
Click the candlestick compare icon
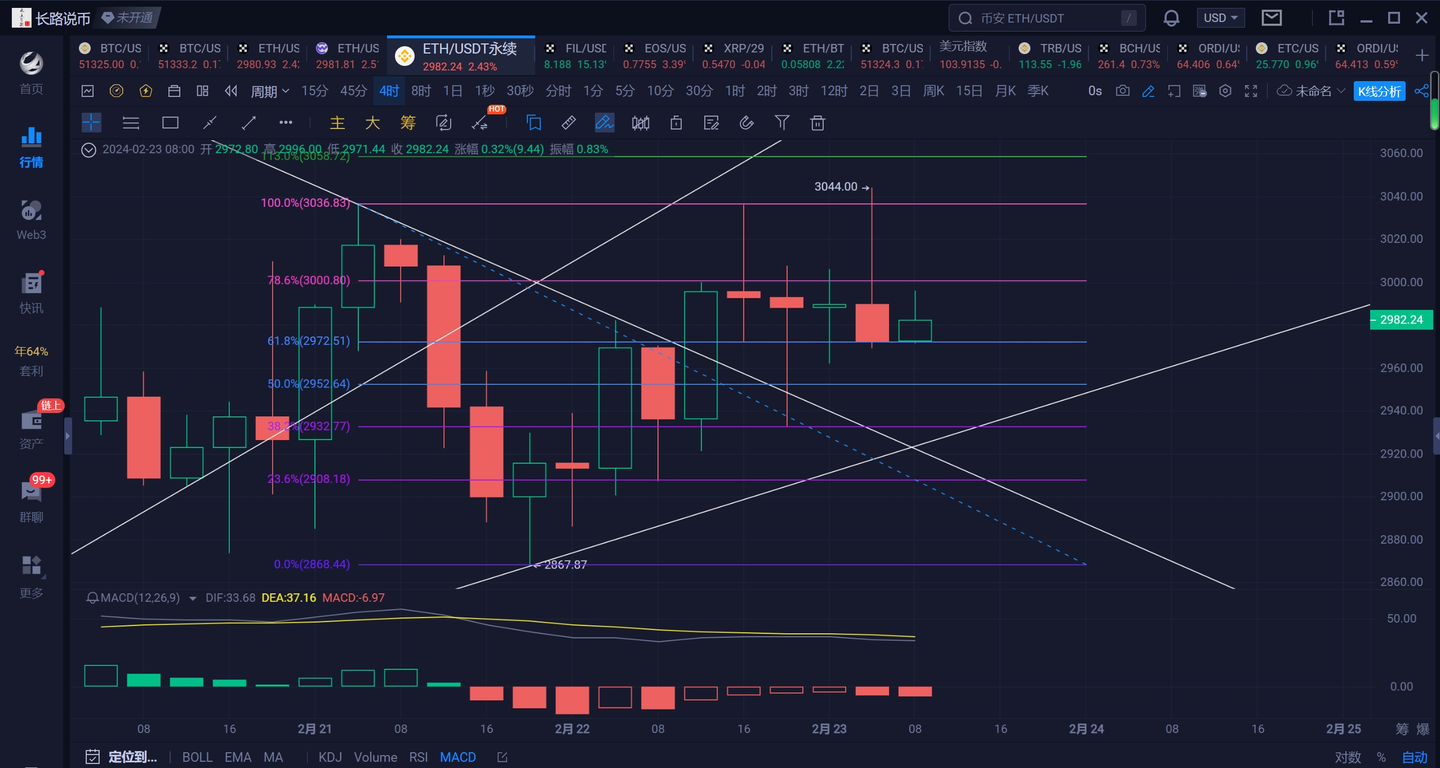[641, 123]
